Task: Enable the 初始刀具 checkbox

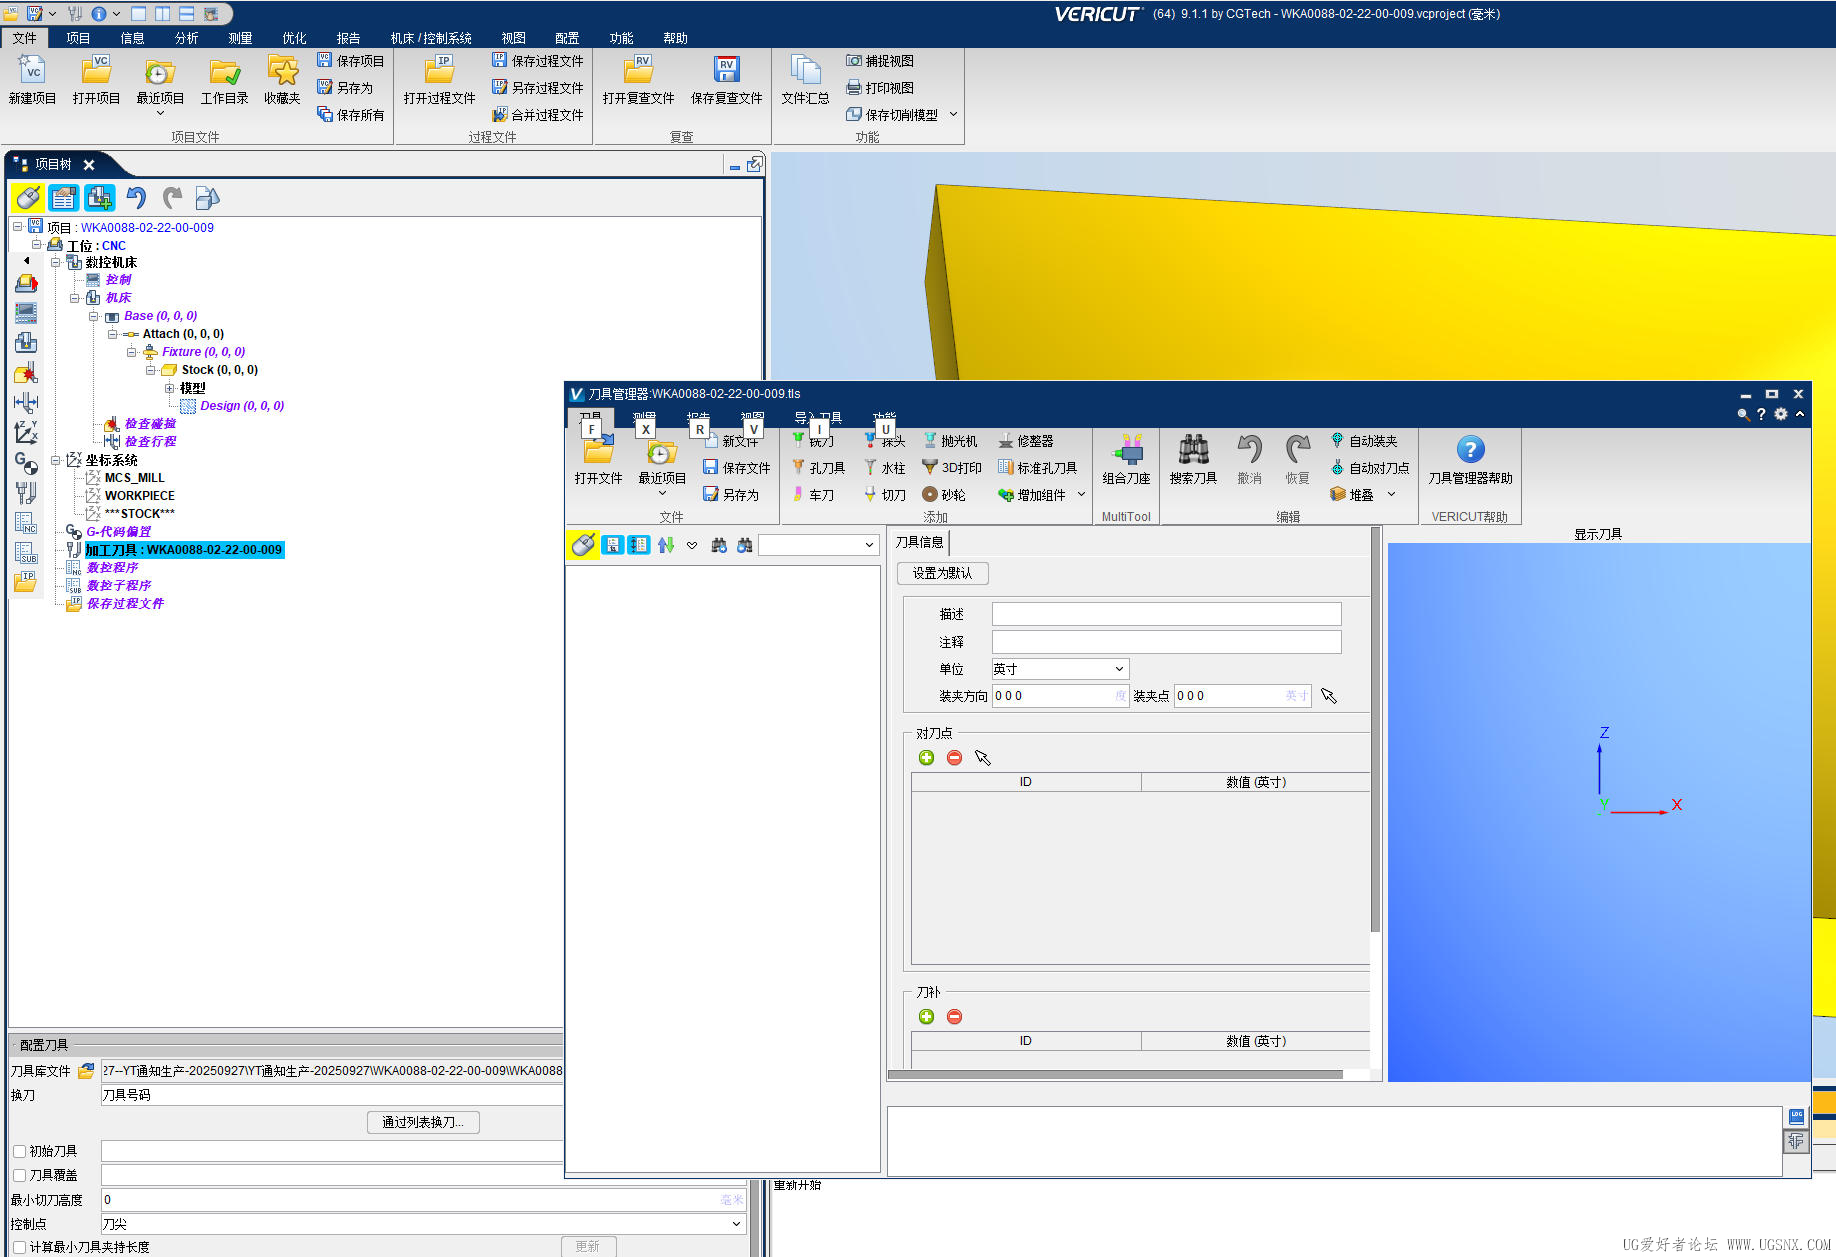Action: pyautogui.click(x=19, y=1152)
